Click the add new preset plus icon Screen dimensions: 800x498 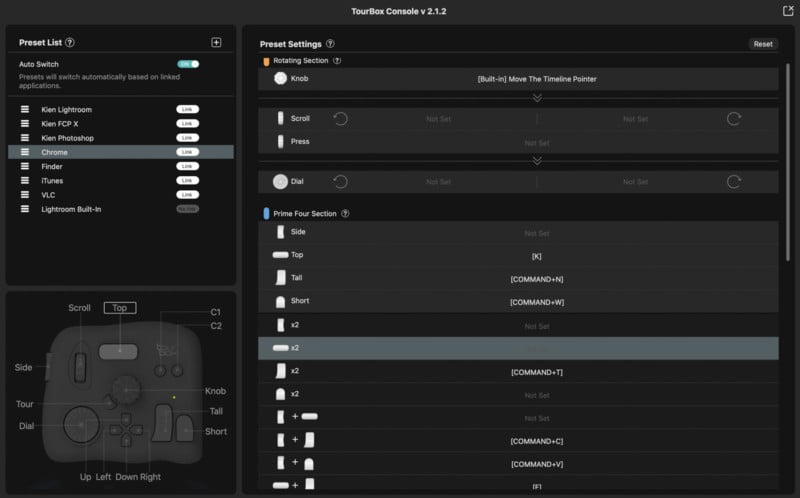pos(216,42)
